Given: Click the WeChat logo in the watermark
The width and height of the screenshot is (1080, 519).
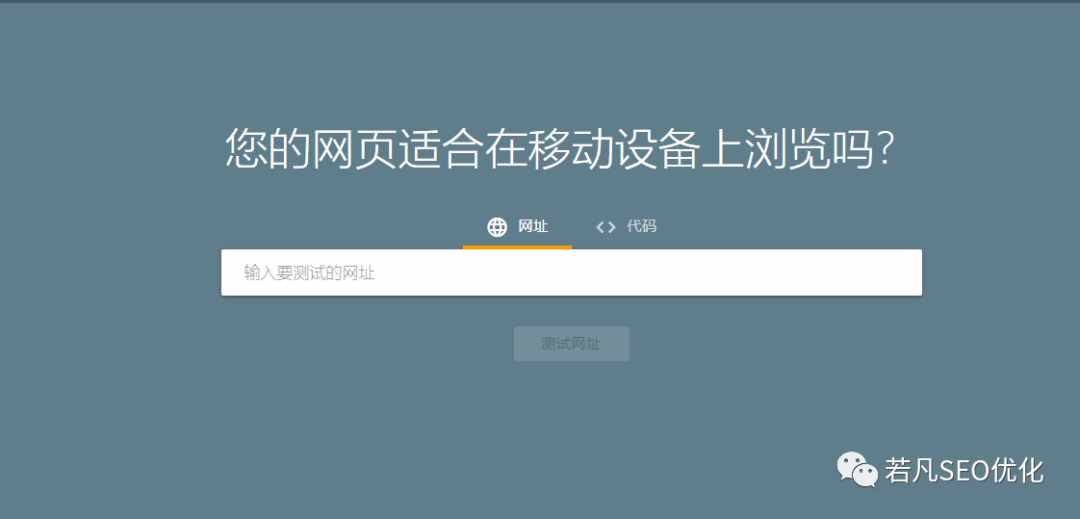Looking at the screenshot, I should point(857,469).
